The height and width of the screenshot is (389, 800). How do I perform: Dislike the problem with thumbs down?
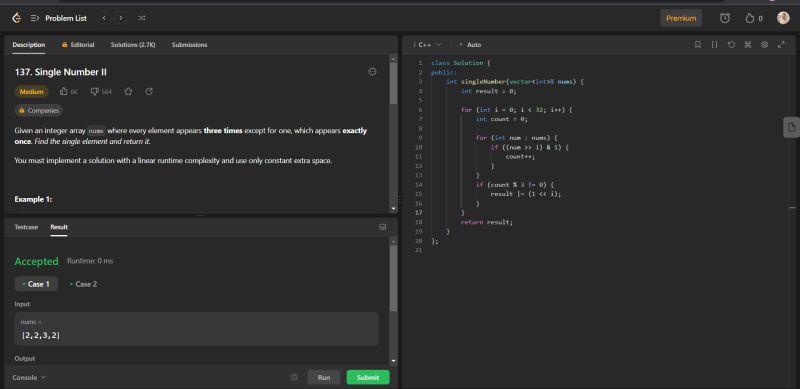coord(94,92)
